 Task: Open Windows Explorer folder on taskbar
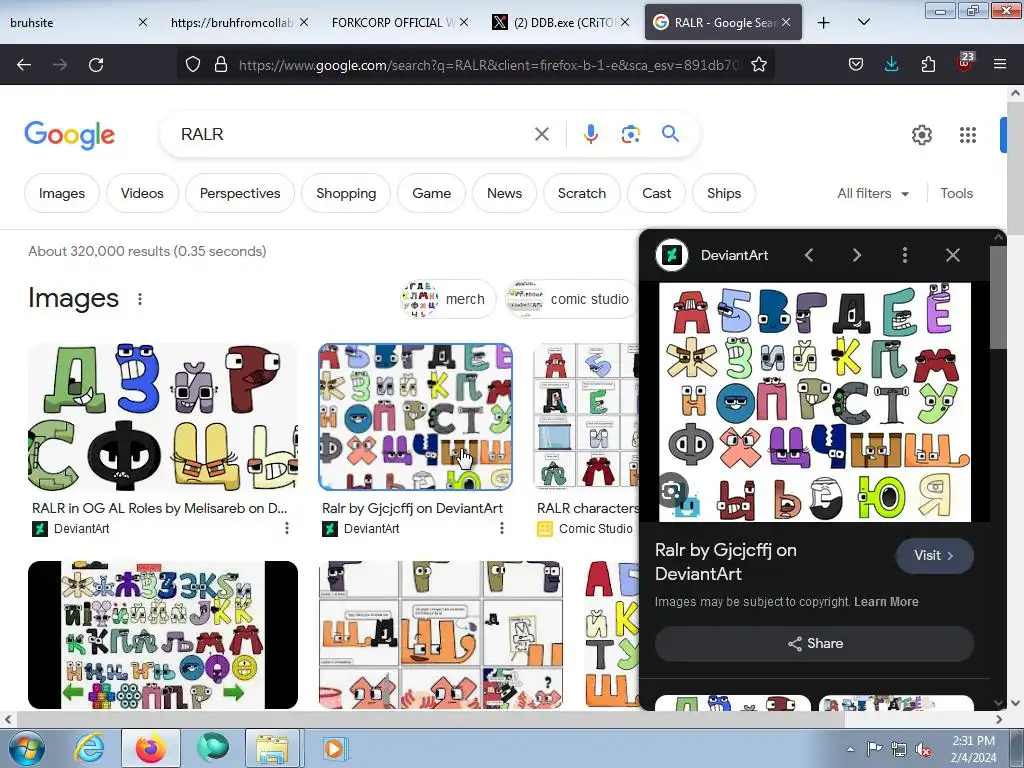pyautogui.click(x=272, y=748)
